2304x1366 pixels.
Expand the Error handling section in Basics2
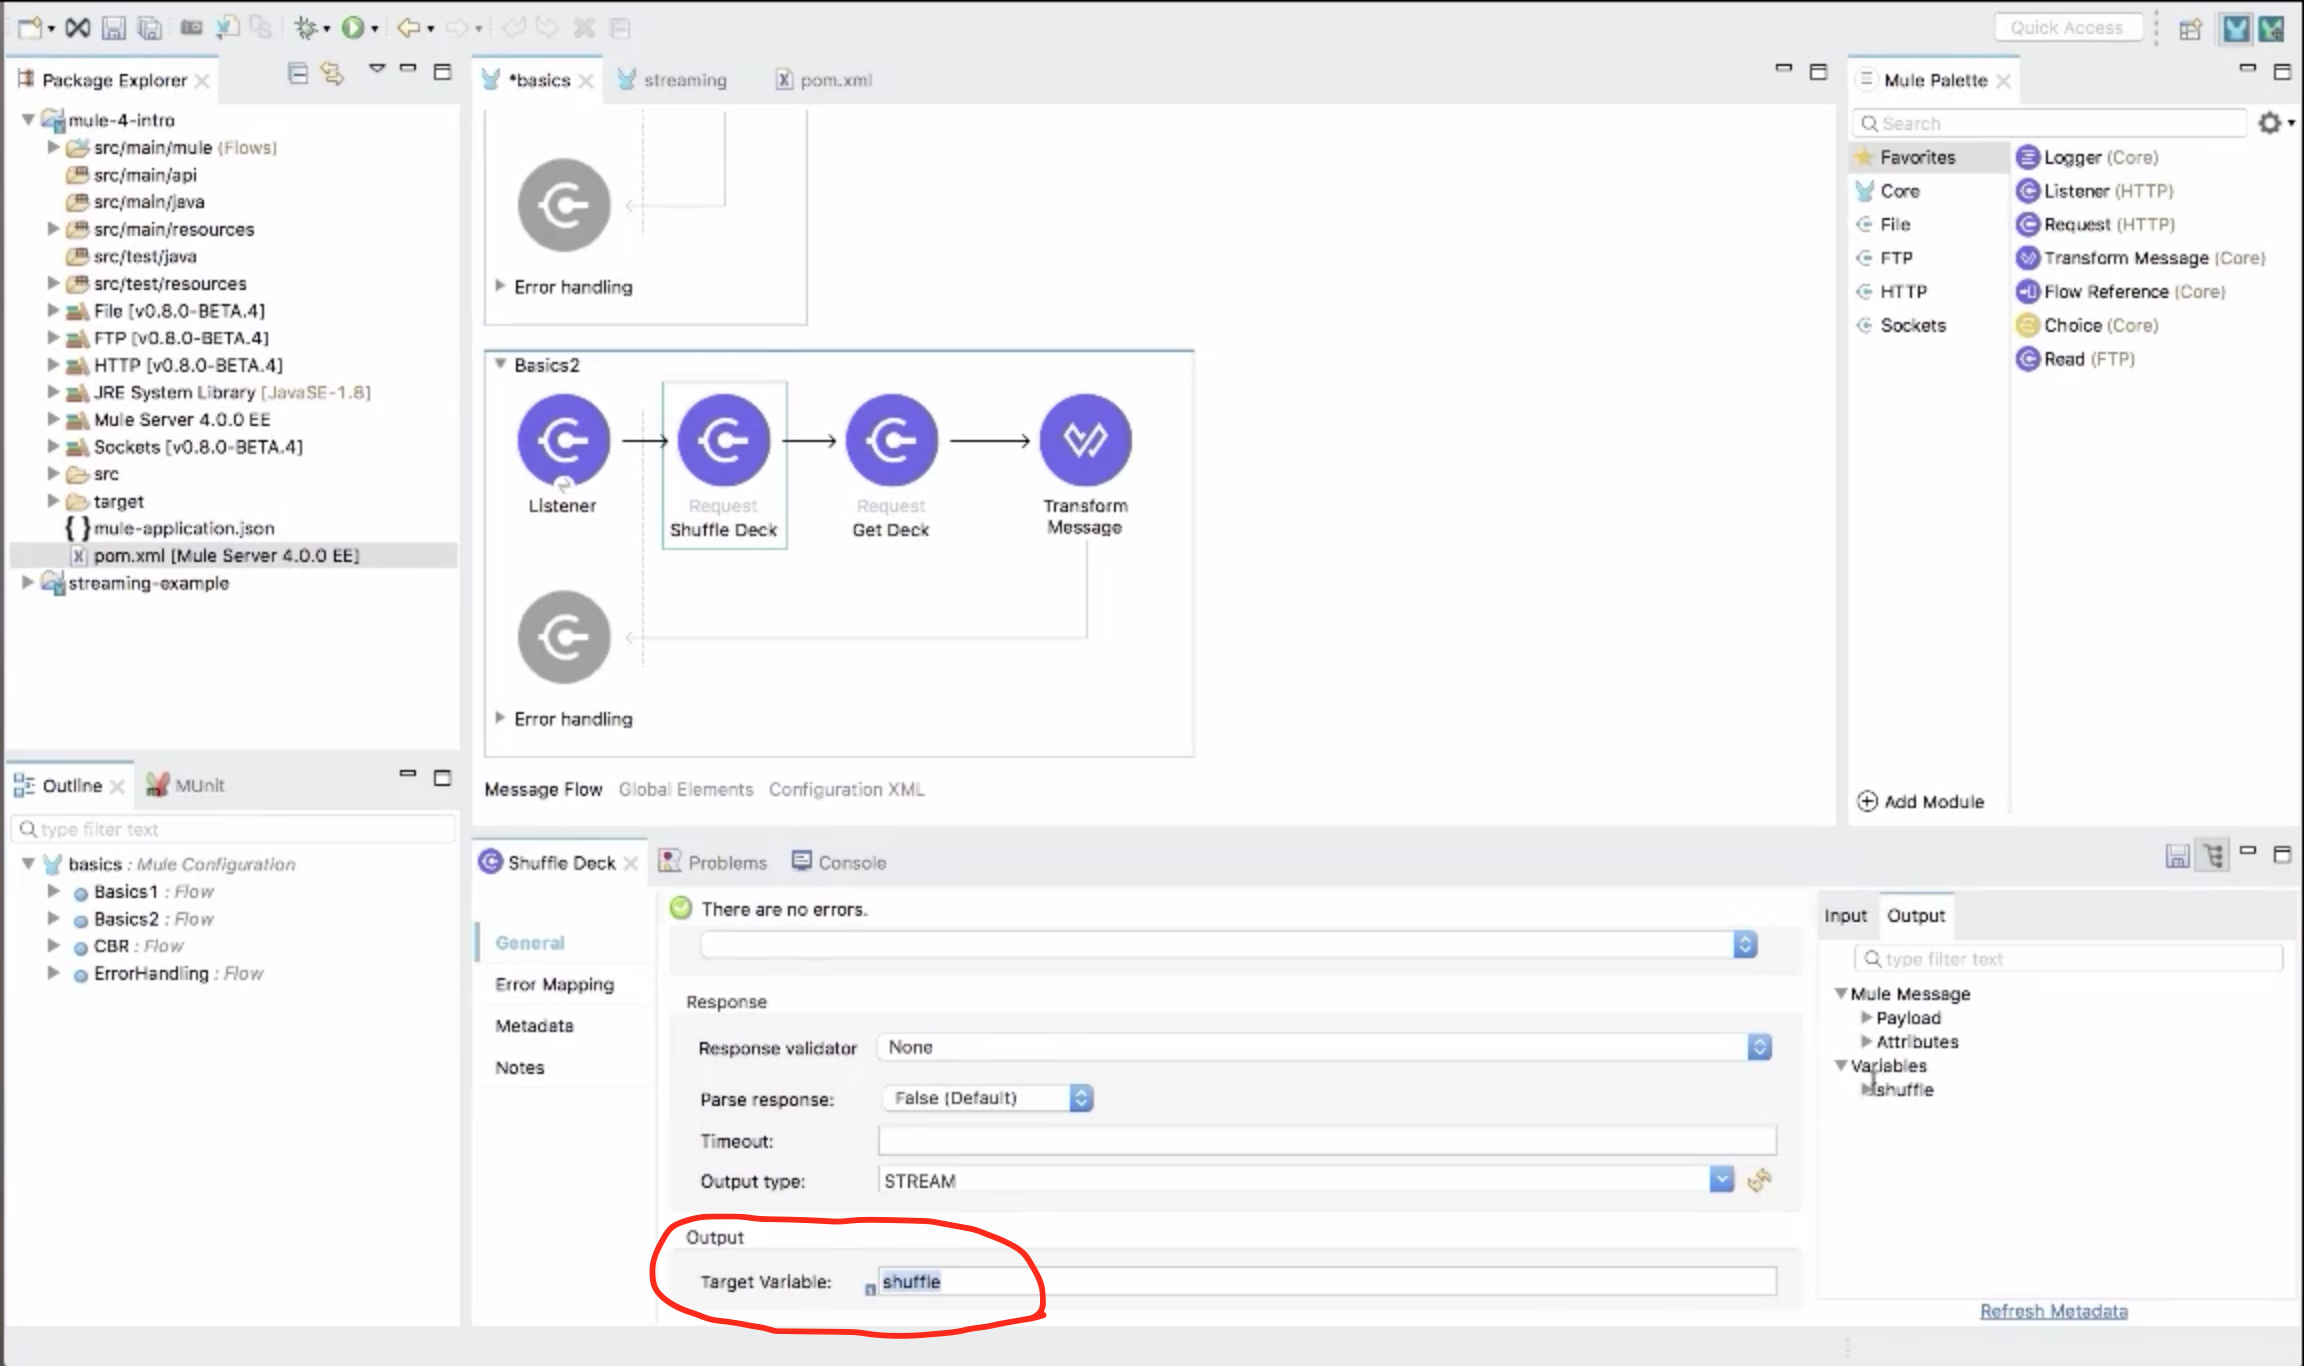[500, 718]
